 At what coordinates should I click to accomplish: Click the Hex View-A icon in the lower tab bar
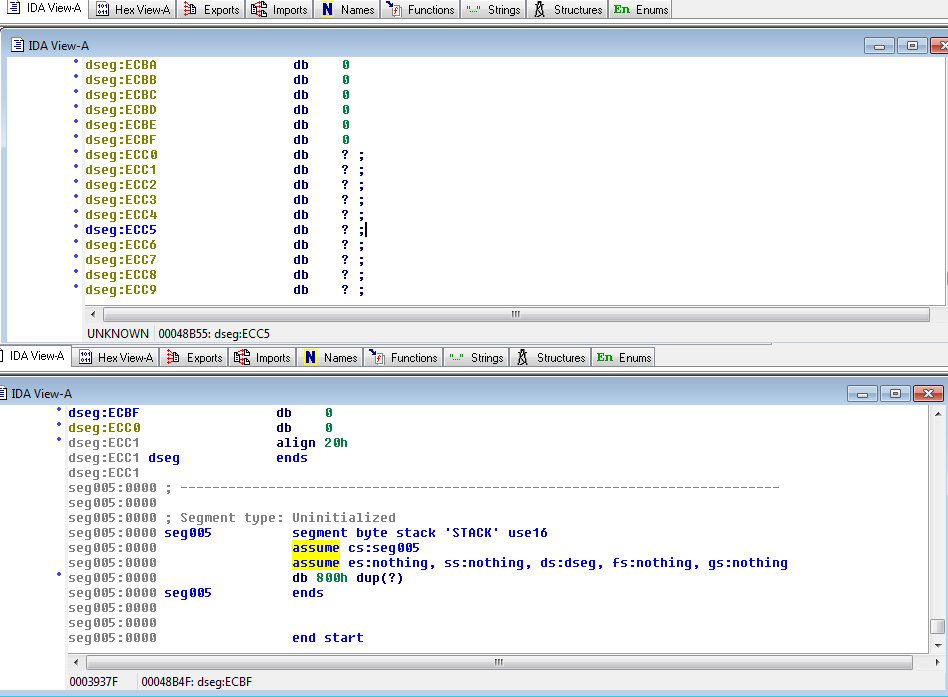coord(85,357)
